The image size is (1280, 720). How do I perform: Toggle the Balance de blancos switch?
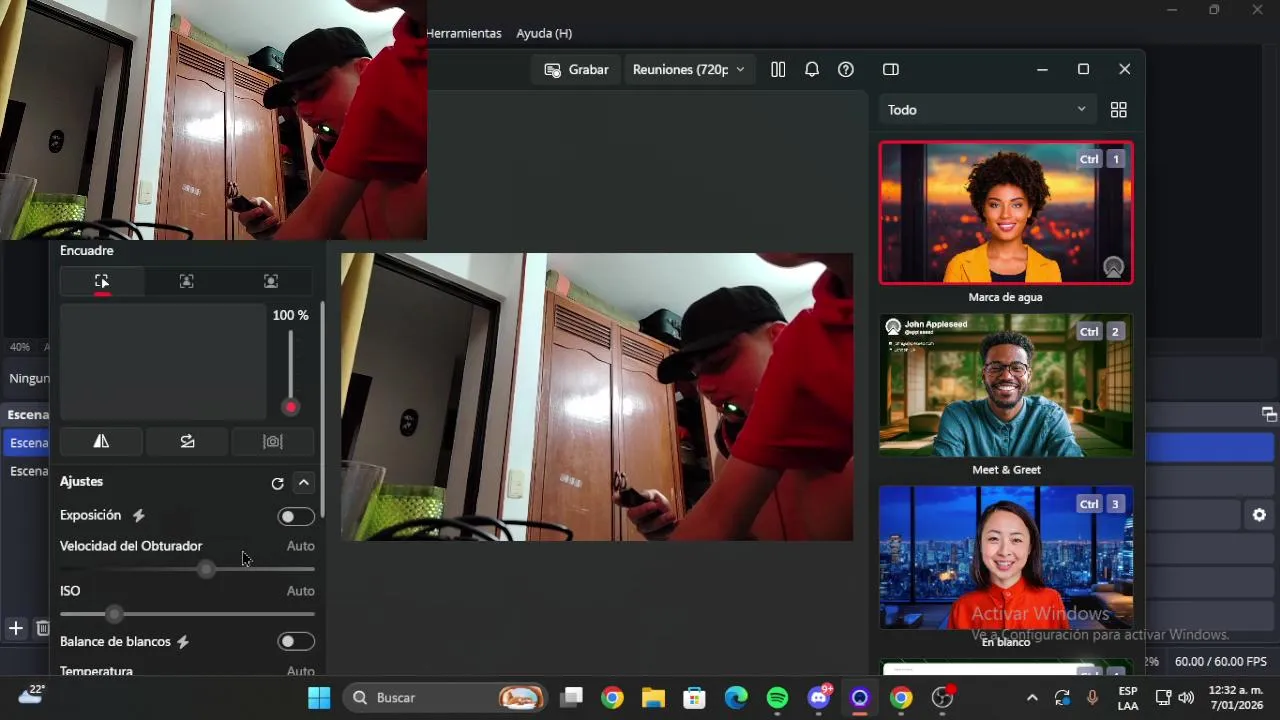point(296,641)
